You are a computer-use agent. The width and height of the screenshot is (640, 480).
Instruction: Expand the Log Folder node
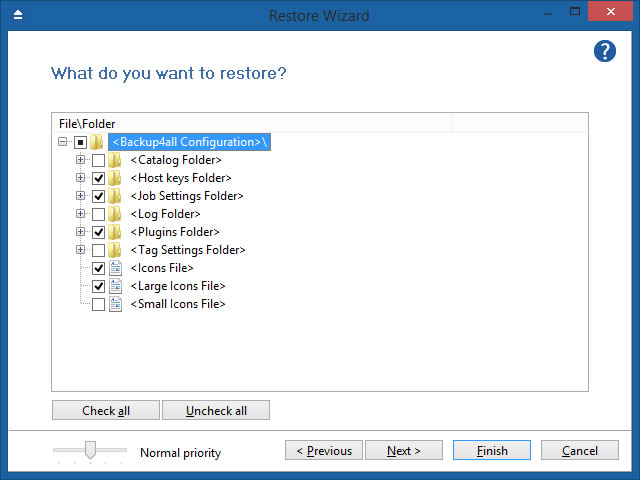coord(80,213)
